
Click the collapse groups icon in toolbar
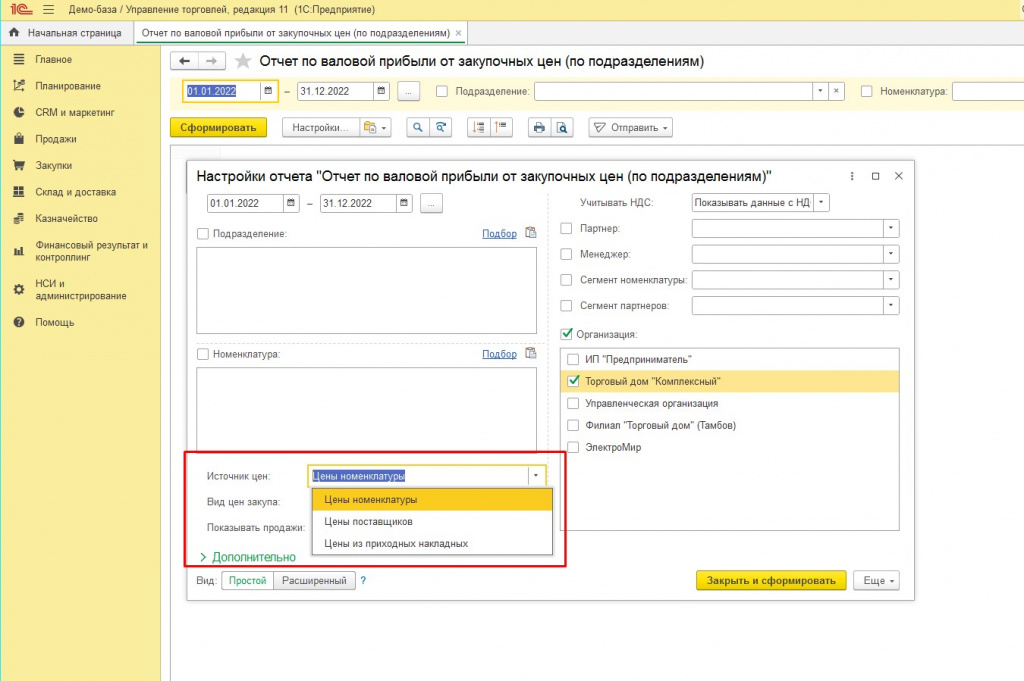click(x=502, y=127)
